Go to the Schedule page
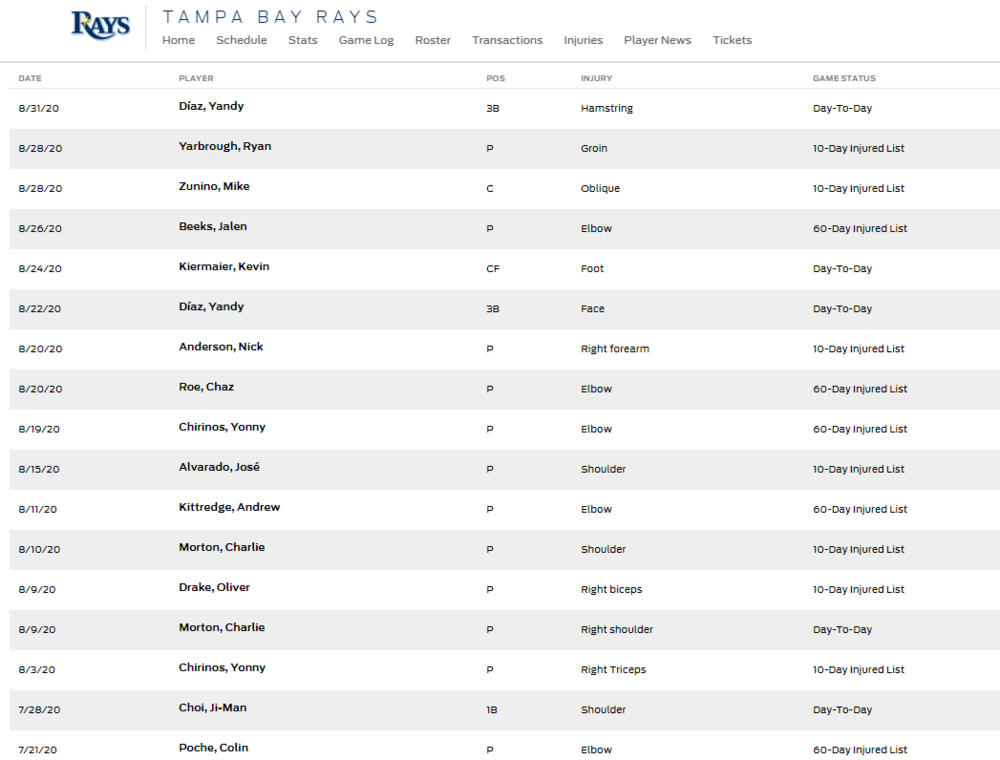 pos(241,40)
